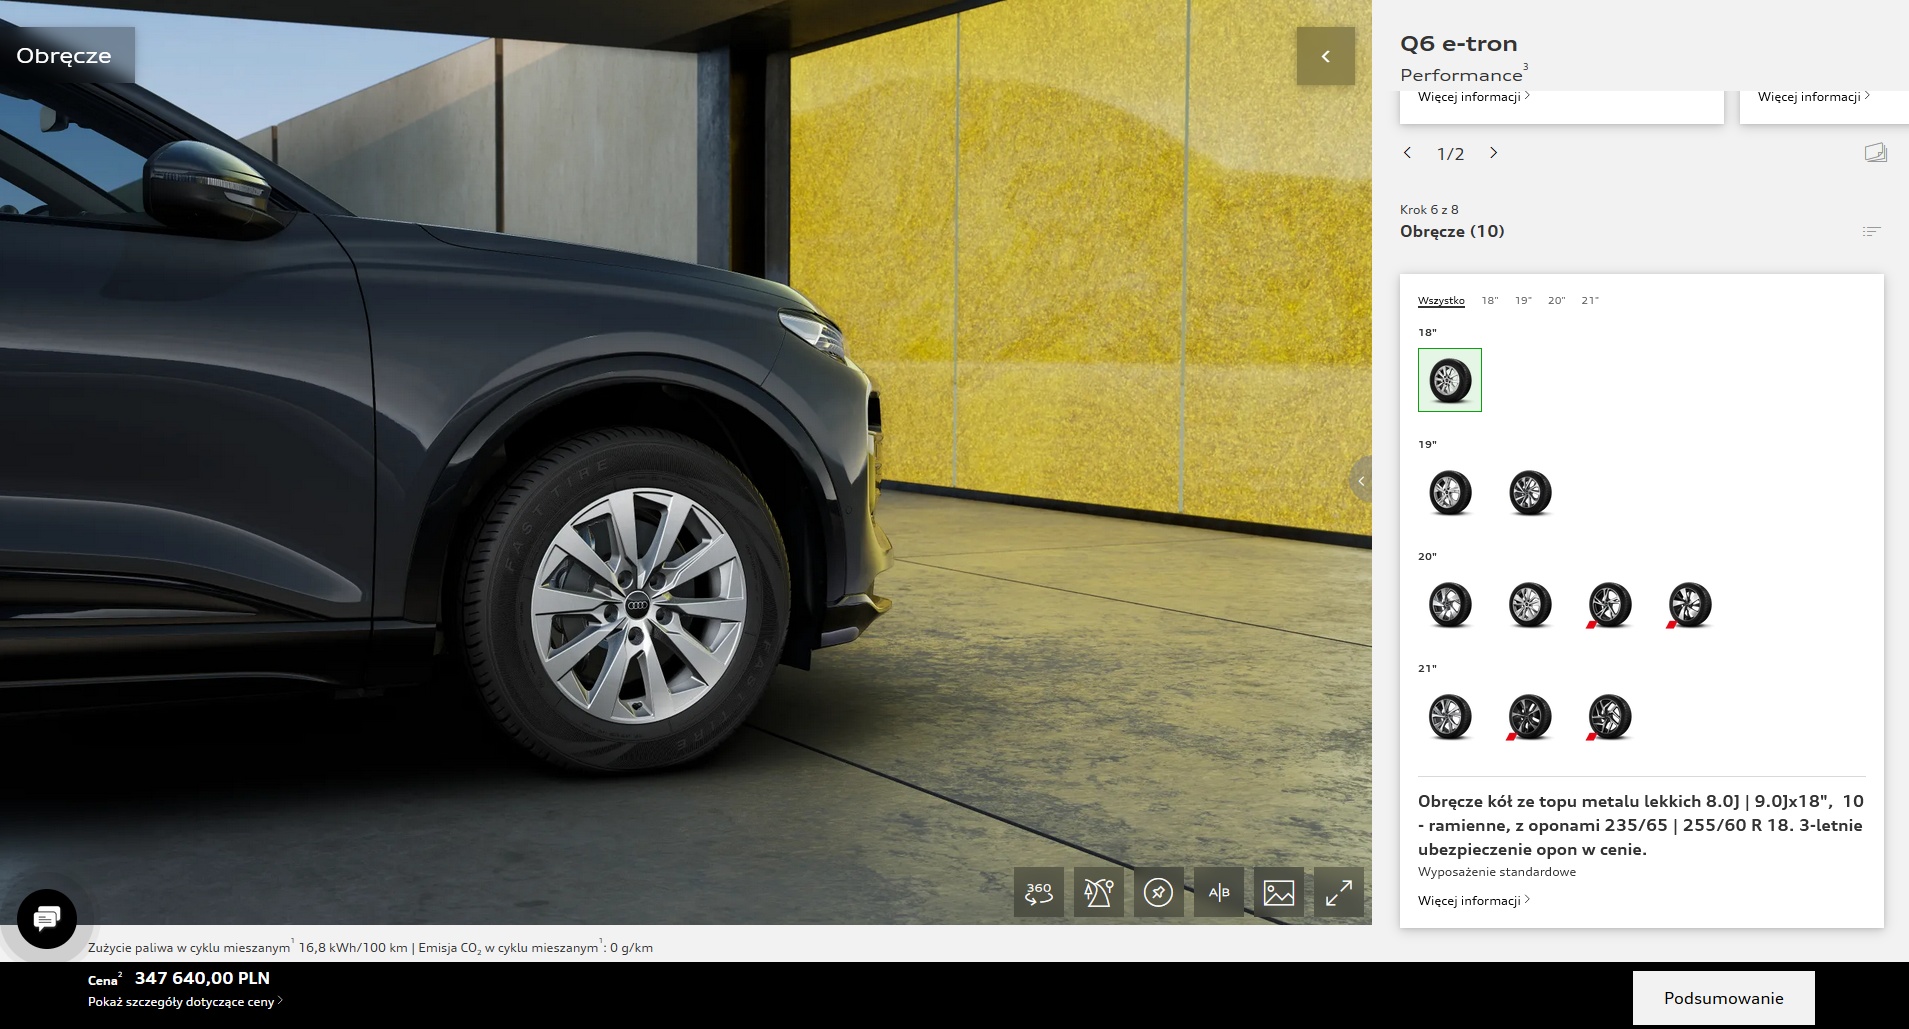Click the compare cards icon beside carousel
This screenshot has height=1029, width=1909.
point(1876,153)
